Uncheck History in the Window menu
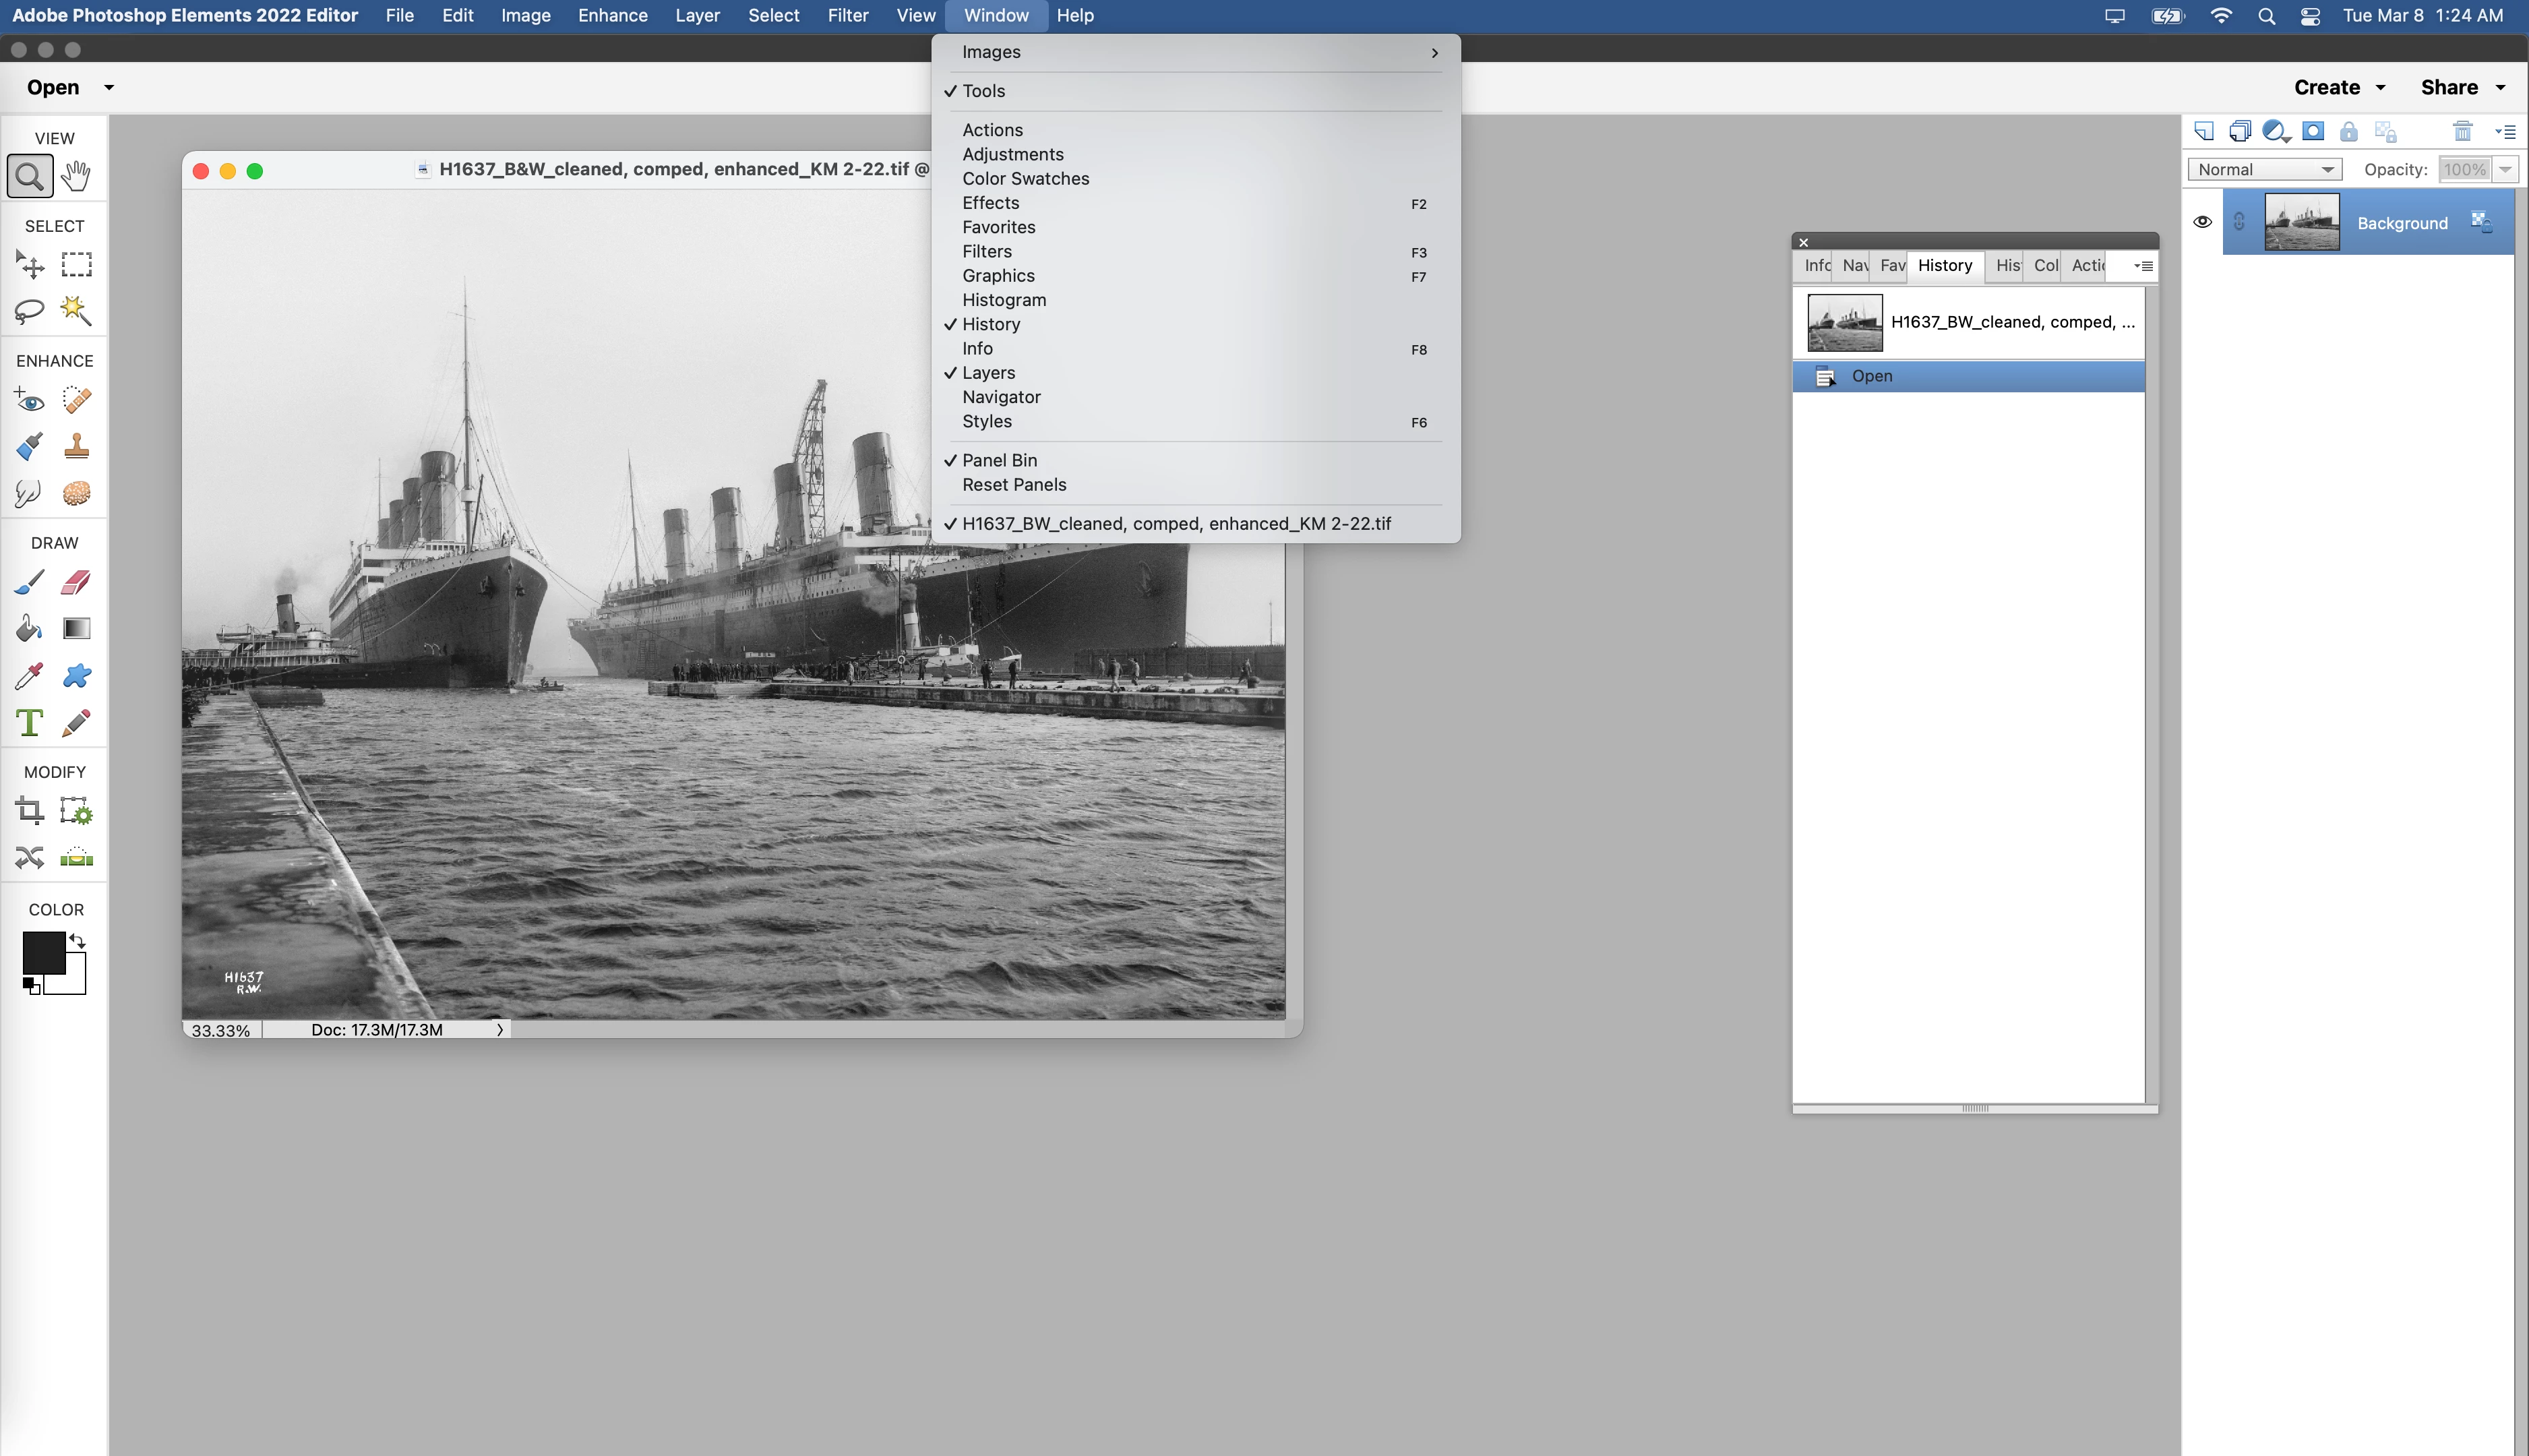Viewport: 2529px width, 1456px height. pyautogui.click(x=990, y=324)
